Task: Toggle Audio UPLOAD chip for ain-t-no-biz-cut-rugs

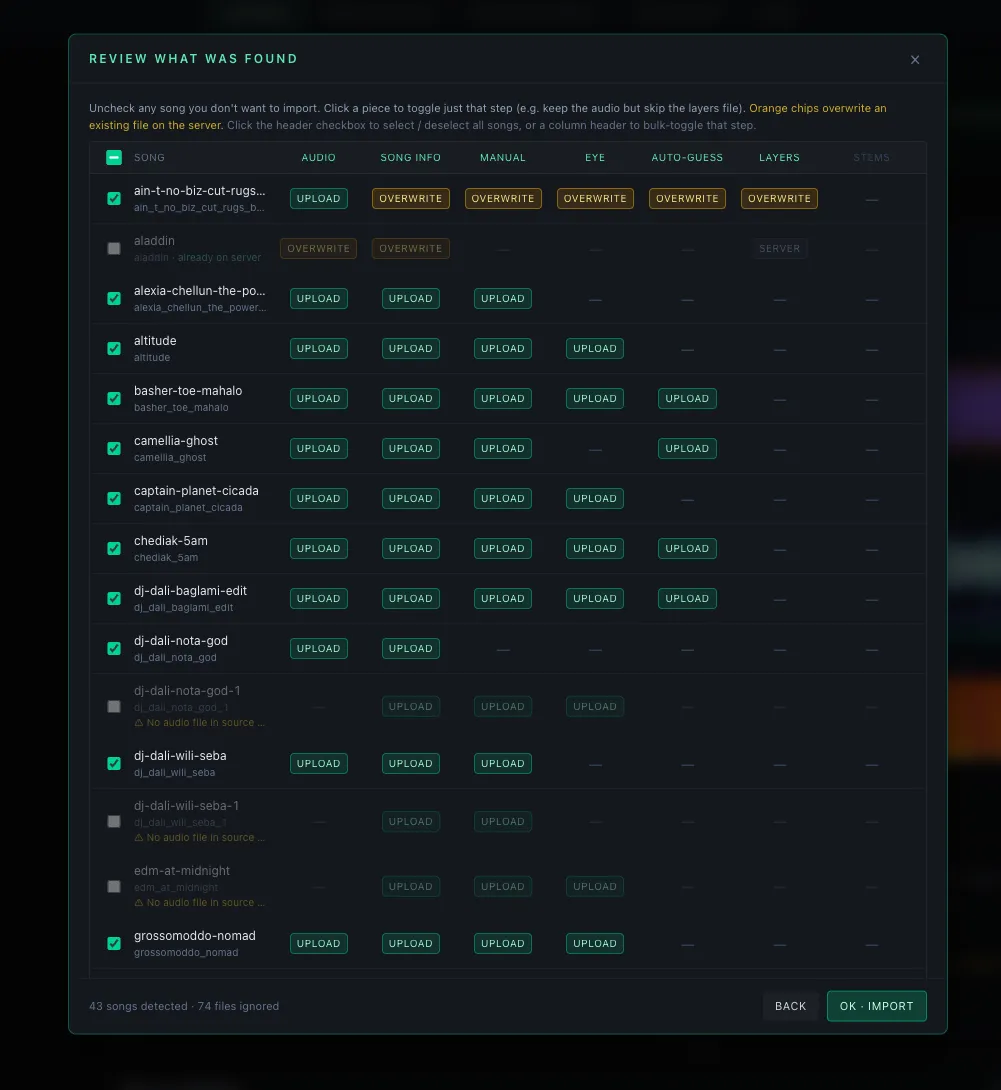Action: click(x=318, y=199)
